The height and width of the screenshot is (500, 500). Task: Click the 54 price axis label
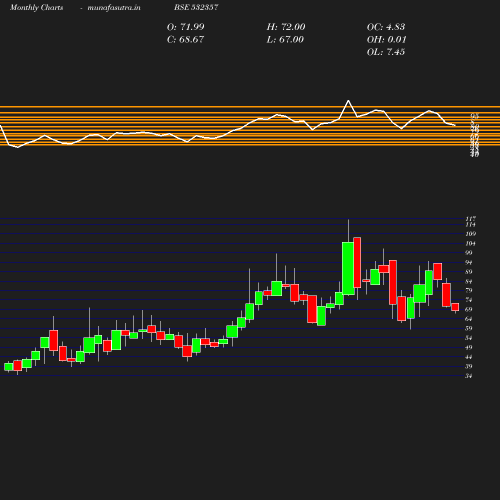pyautogui.click(x=469, y=338)
